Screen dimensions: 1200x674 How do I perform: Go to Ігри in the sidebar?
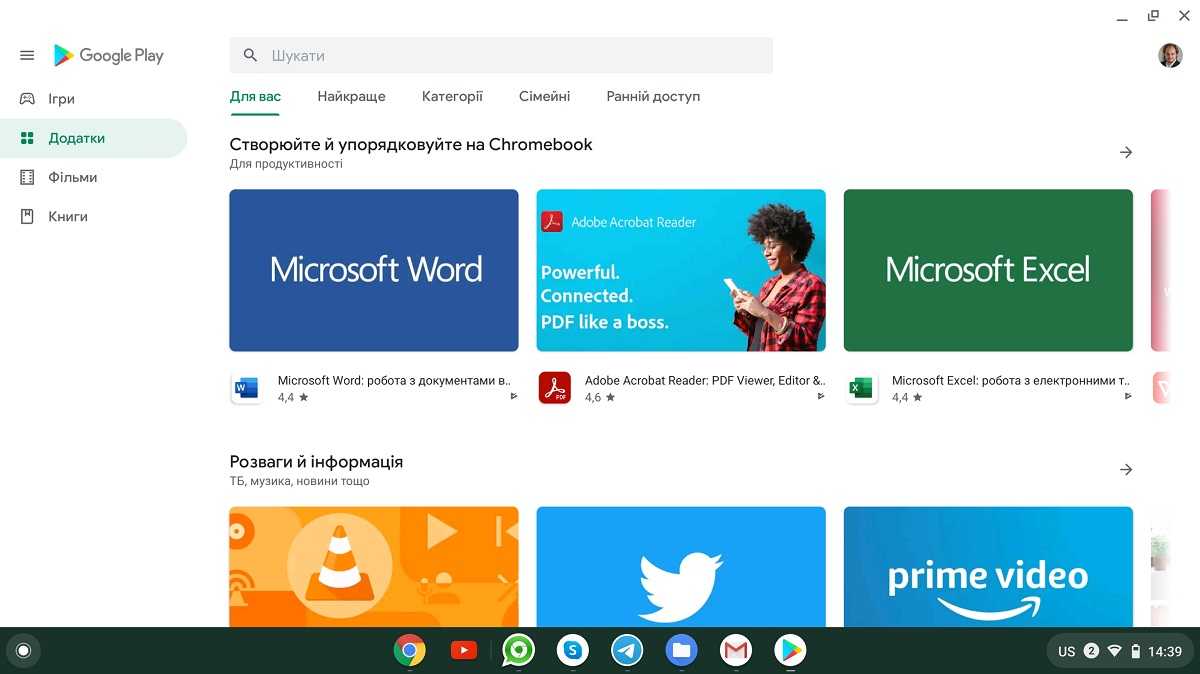(x=62, y=99)
